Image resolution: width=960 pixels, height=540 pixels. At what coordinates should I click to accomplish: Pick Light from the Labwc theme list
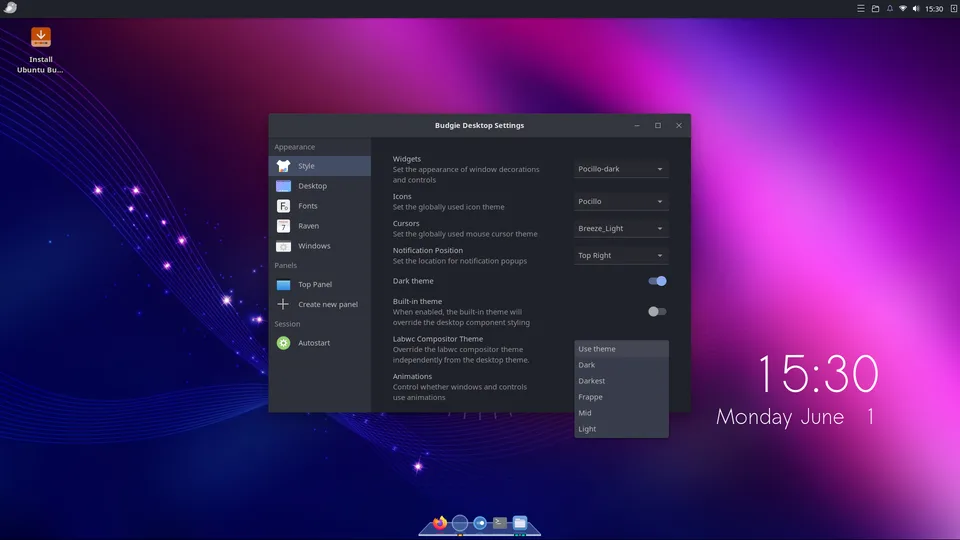(x=621, y=429)
